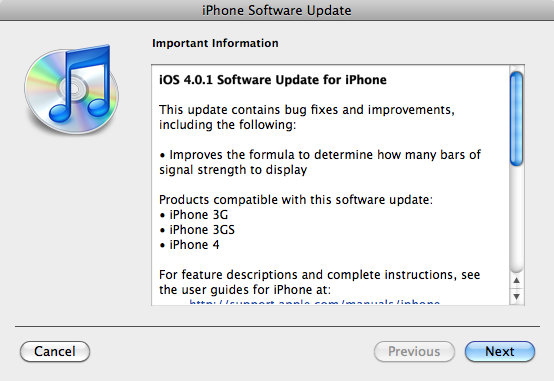Click the scrollbar down arrow

point(517,296)
